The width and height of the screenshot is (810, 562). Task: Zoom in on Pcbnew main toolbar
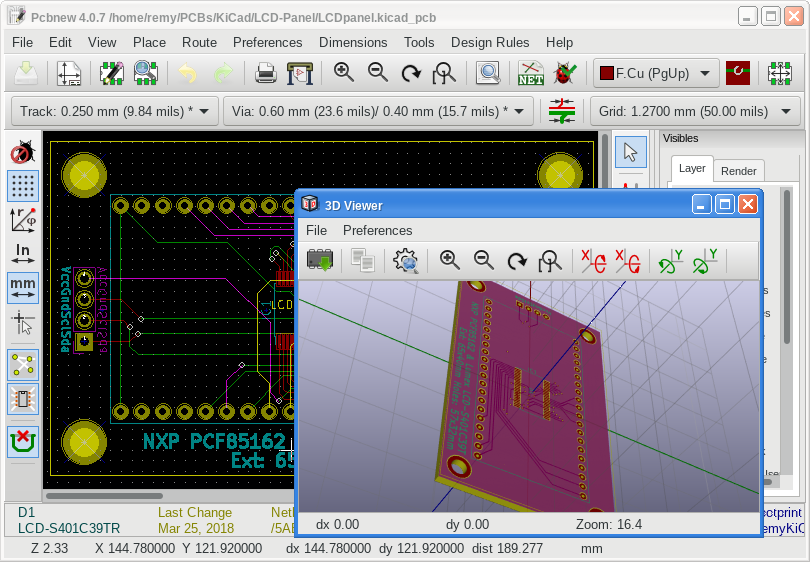(x=344, y=73)
